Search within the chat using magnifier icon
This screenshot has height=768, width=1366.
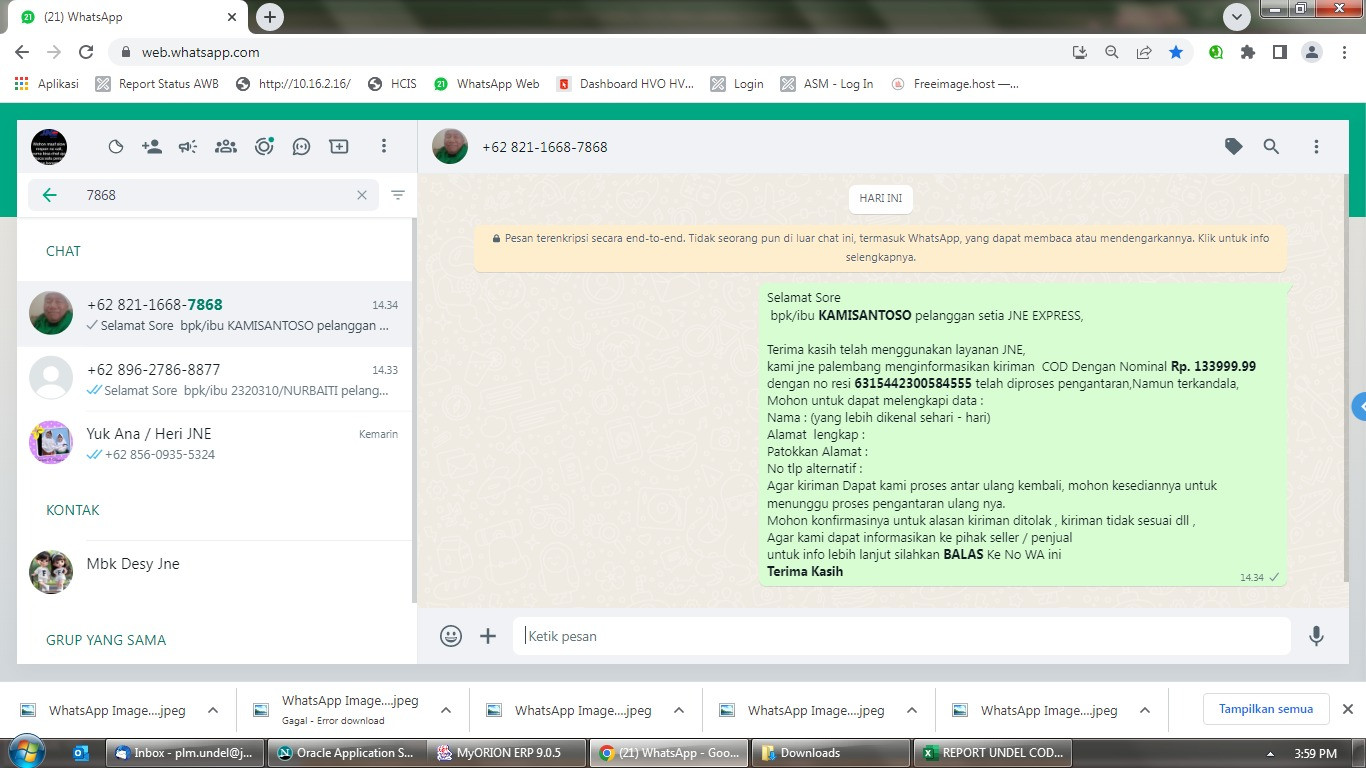click(1271, 147)
